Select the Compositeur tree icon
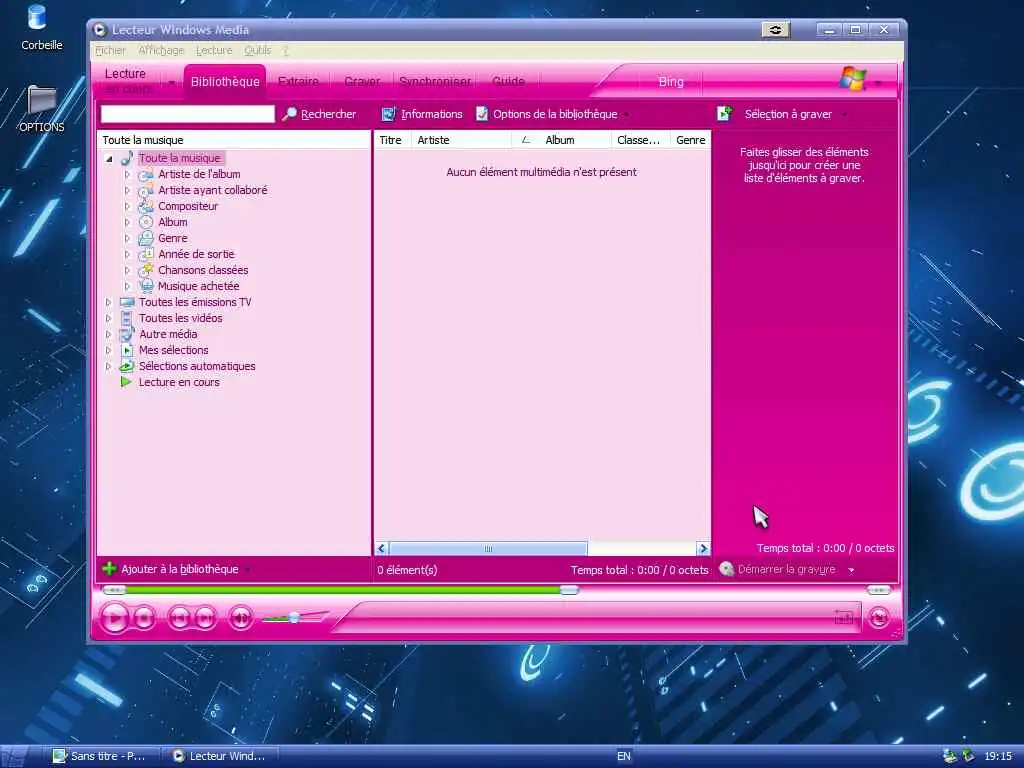This screenshot has height=768, width=1024. [x=146, y=206]
